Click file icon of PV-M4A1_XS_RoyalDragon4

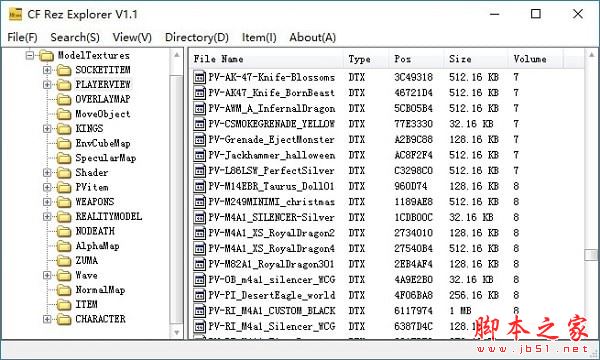coord(199,249)
